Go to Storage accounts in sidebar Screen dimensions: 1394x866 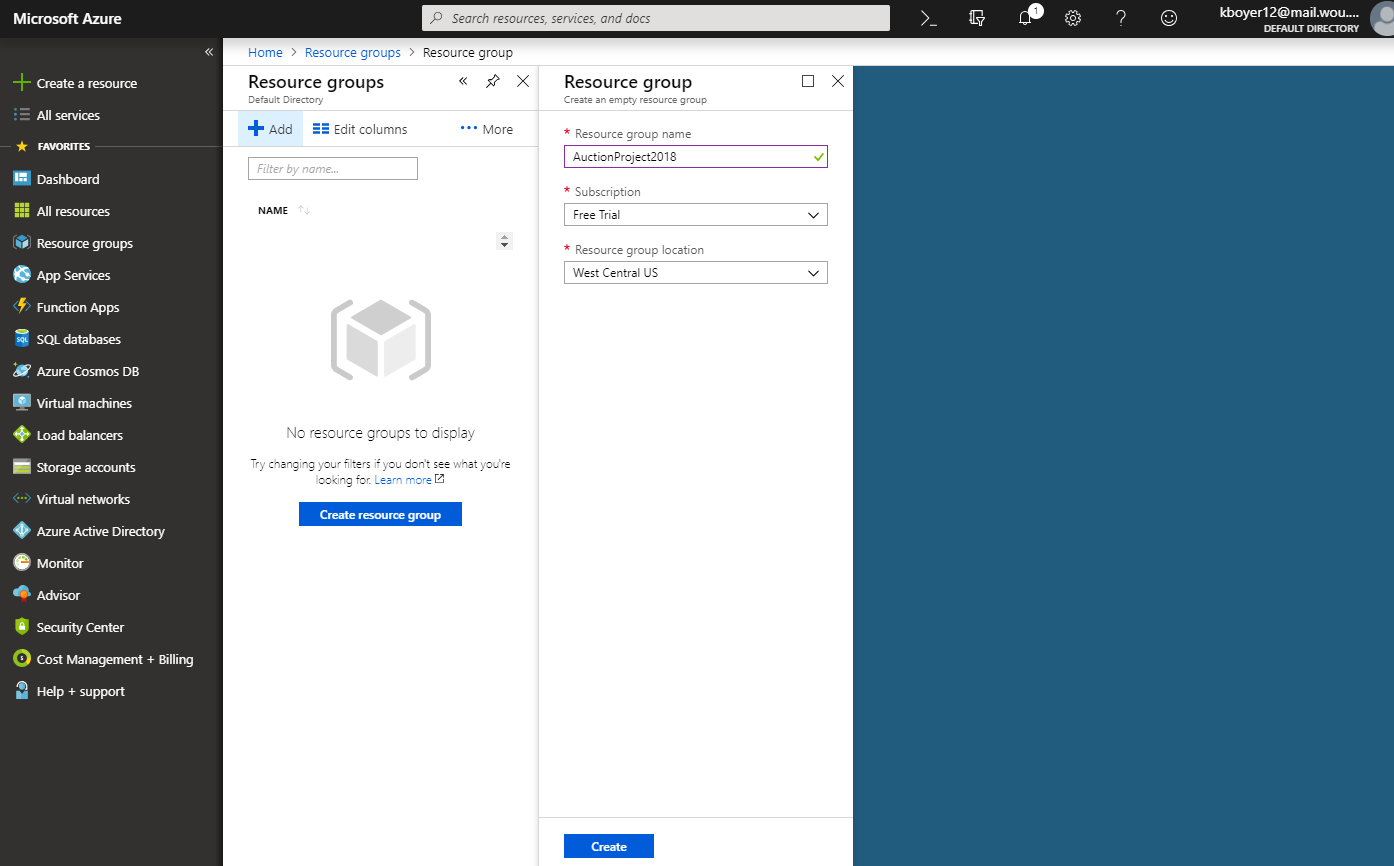[86, 467]
